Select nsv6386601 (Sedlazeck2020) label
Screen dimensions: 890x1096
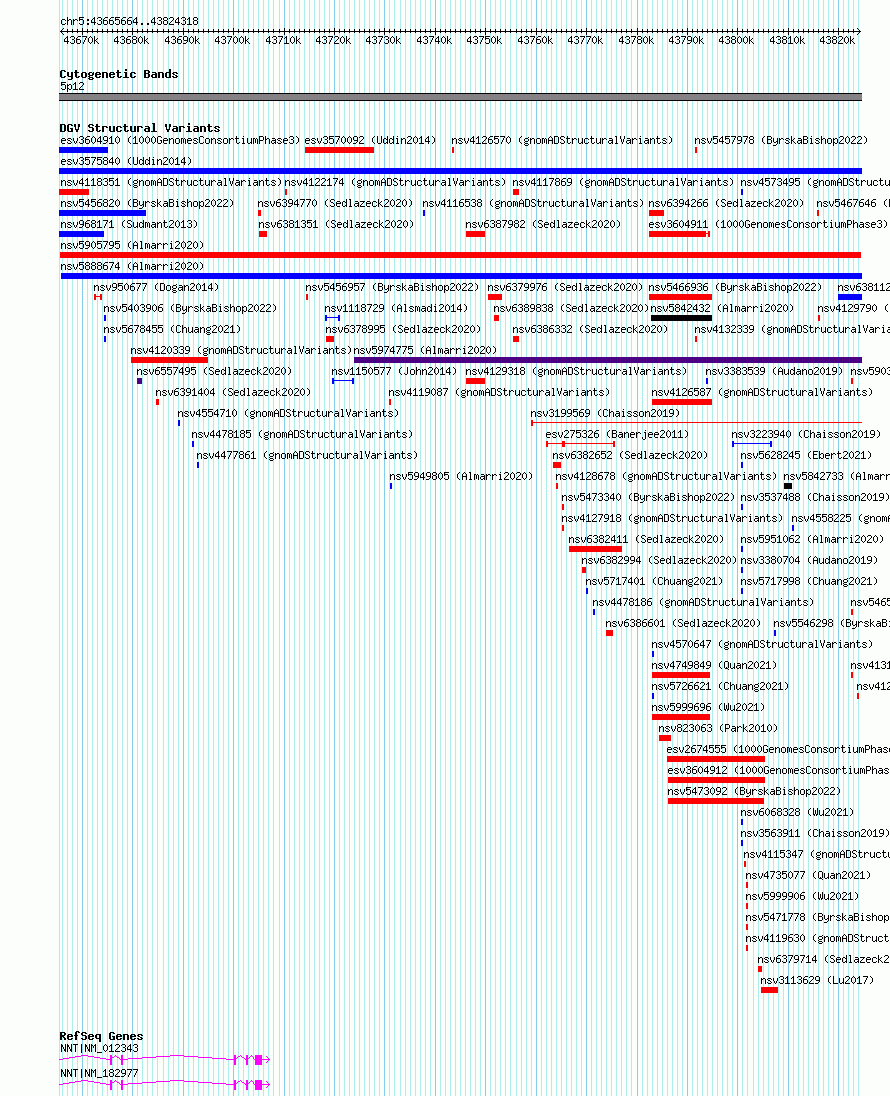click(x=682, y=622)
